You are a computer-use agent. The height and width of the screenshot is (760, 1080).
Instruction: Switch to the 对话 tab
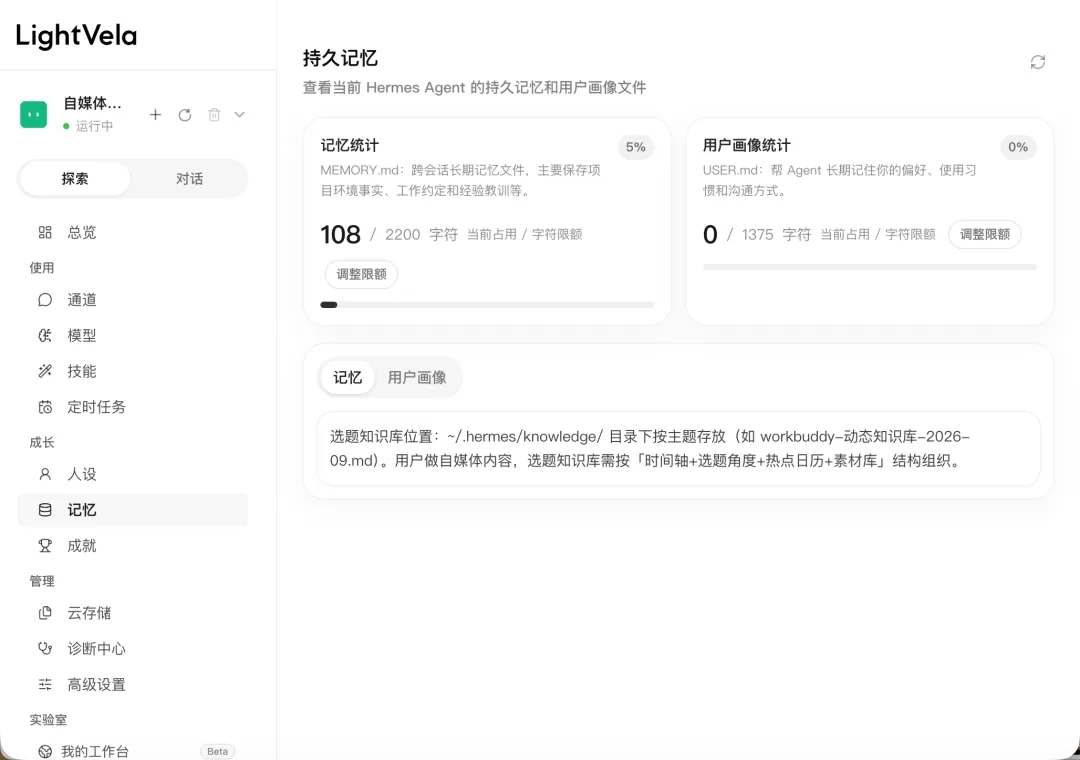[x=189, y=179]
